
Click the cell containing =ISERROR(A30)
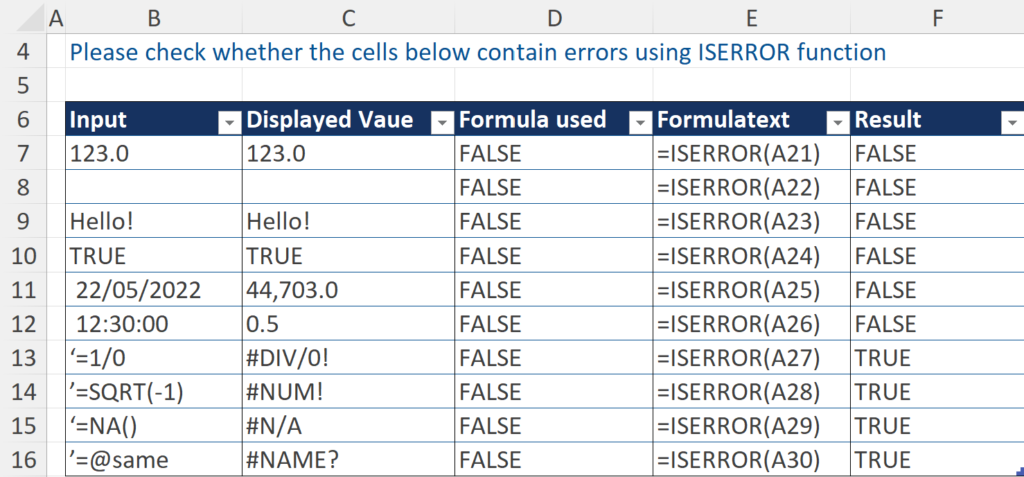[x=749, y=460]
